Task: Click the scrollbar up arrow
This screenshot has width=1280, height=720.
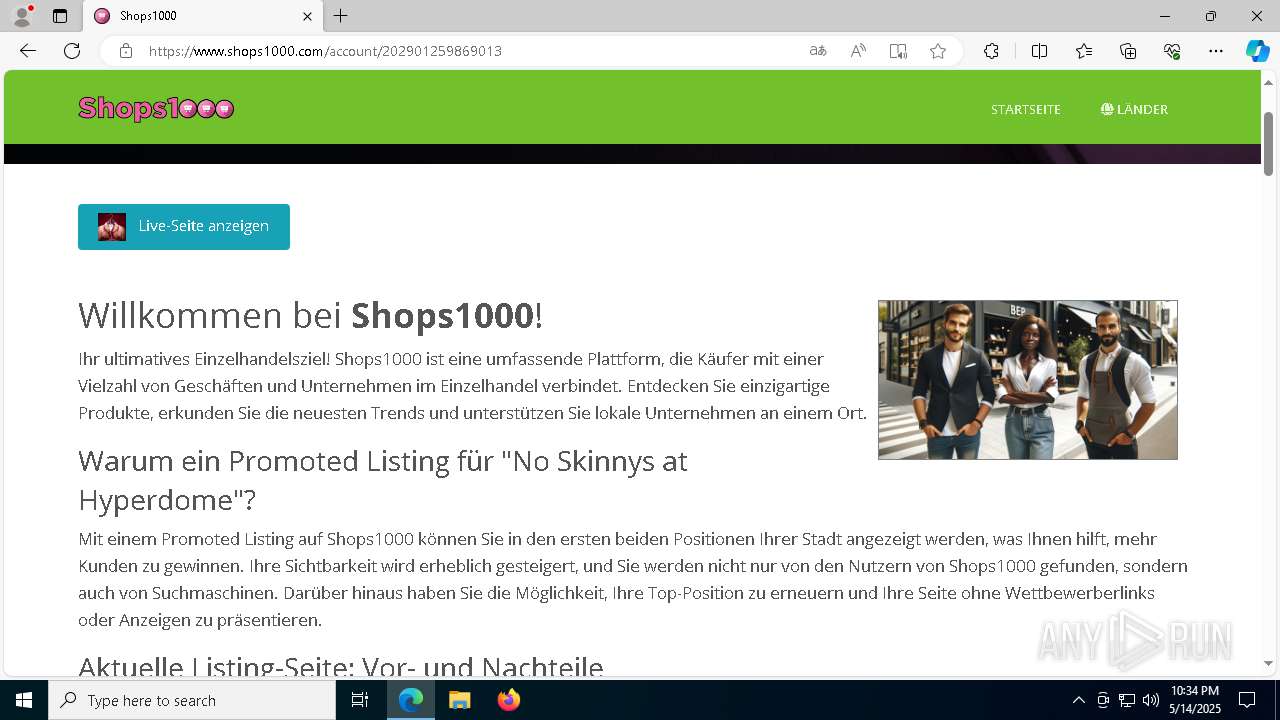Action: tap(1269, 82)
